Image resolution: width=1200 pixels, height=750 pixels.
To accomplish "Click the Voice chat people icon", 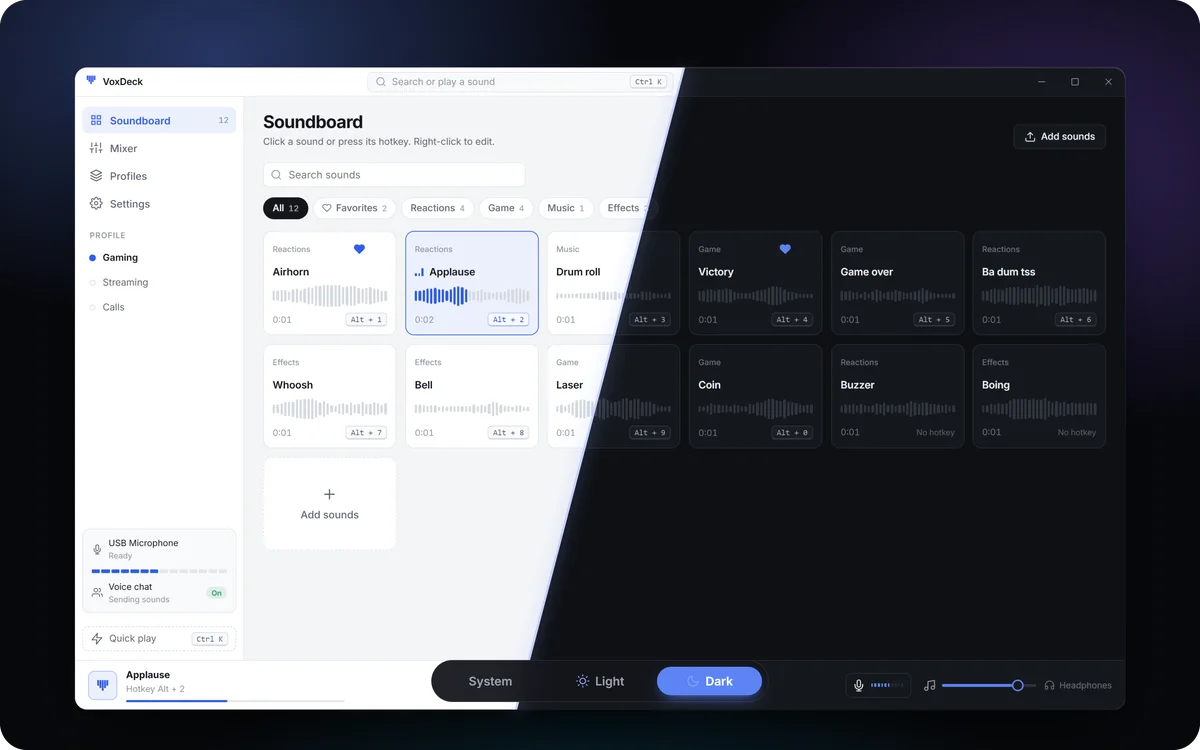I will click(97, 593).
